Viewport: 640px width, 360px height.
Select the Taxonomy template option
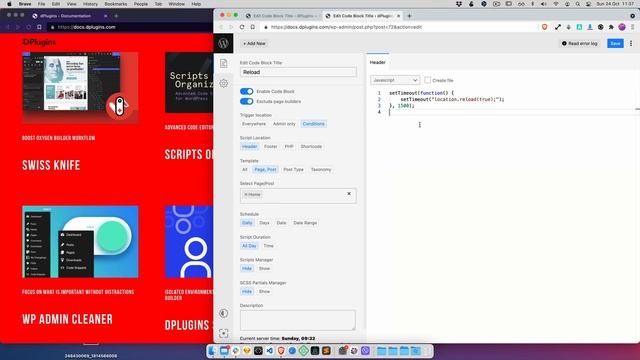tap(321, 169)
